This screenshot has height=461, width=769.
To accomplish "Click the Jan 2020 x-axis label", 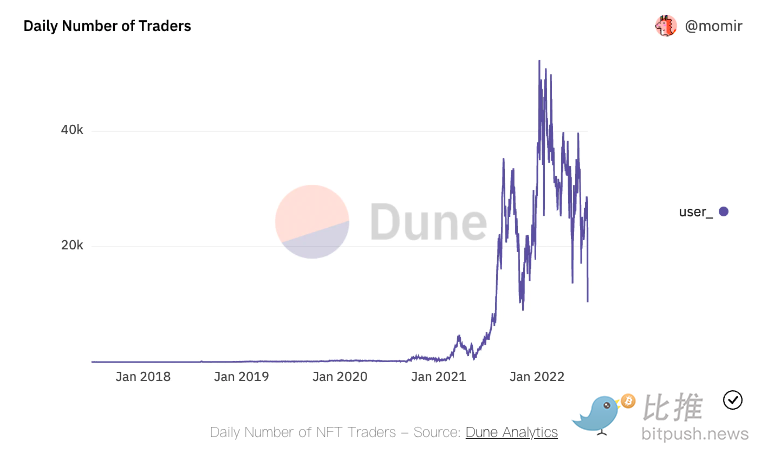I will pos(340,377).
